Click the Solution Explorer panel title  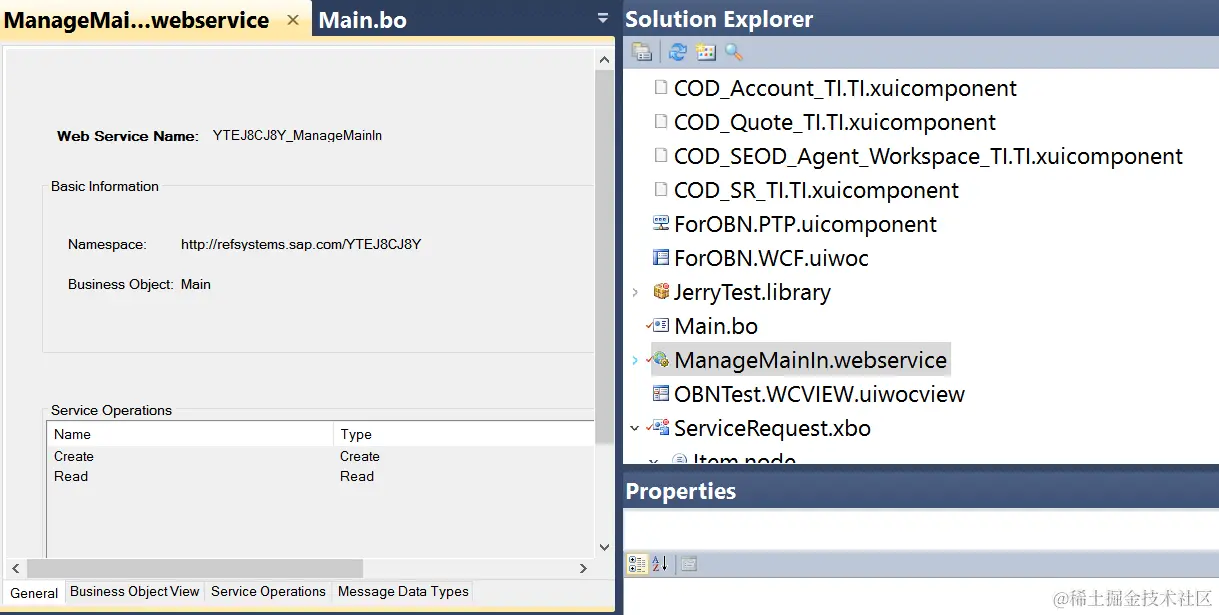tap(719, 19)
